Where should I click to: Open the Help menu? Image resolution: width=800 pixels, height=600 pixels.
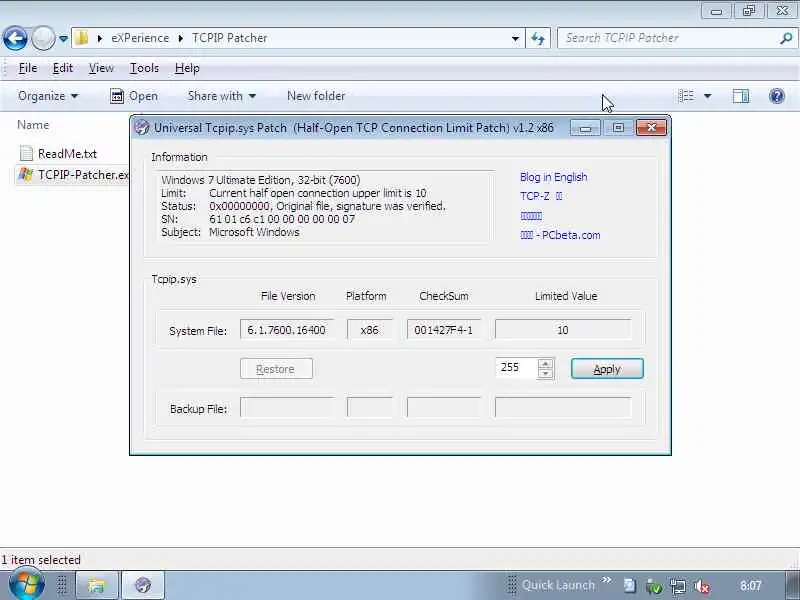tap(187, 68)
